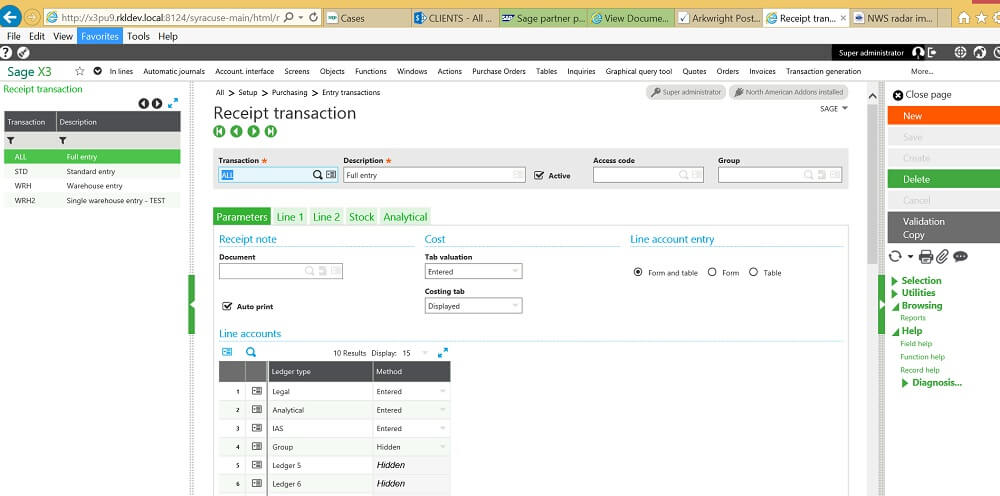Filter the Description column in left list
The image size is (1000, 496).
click(x=63, y=140)
